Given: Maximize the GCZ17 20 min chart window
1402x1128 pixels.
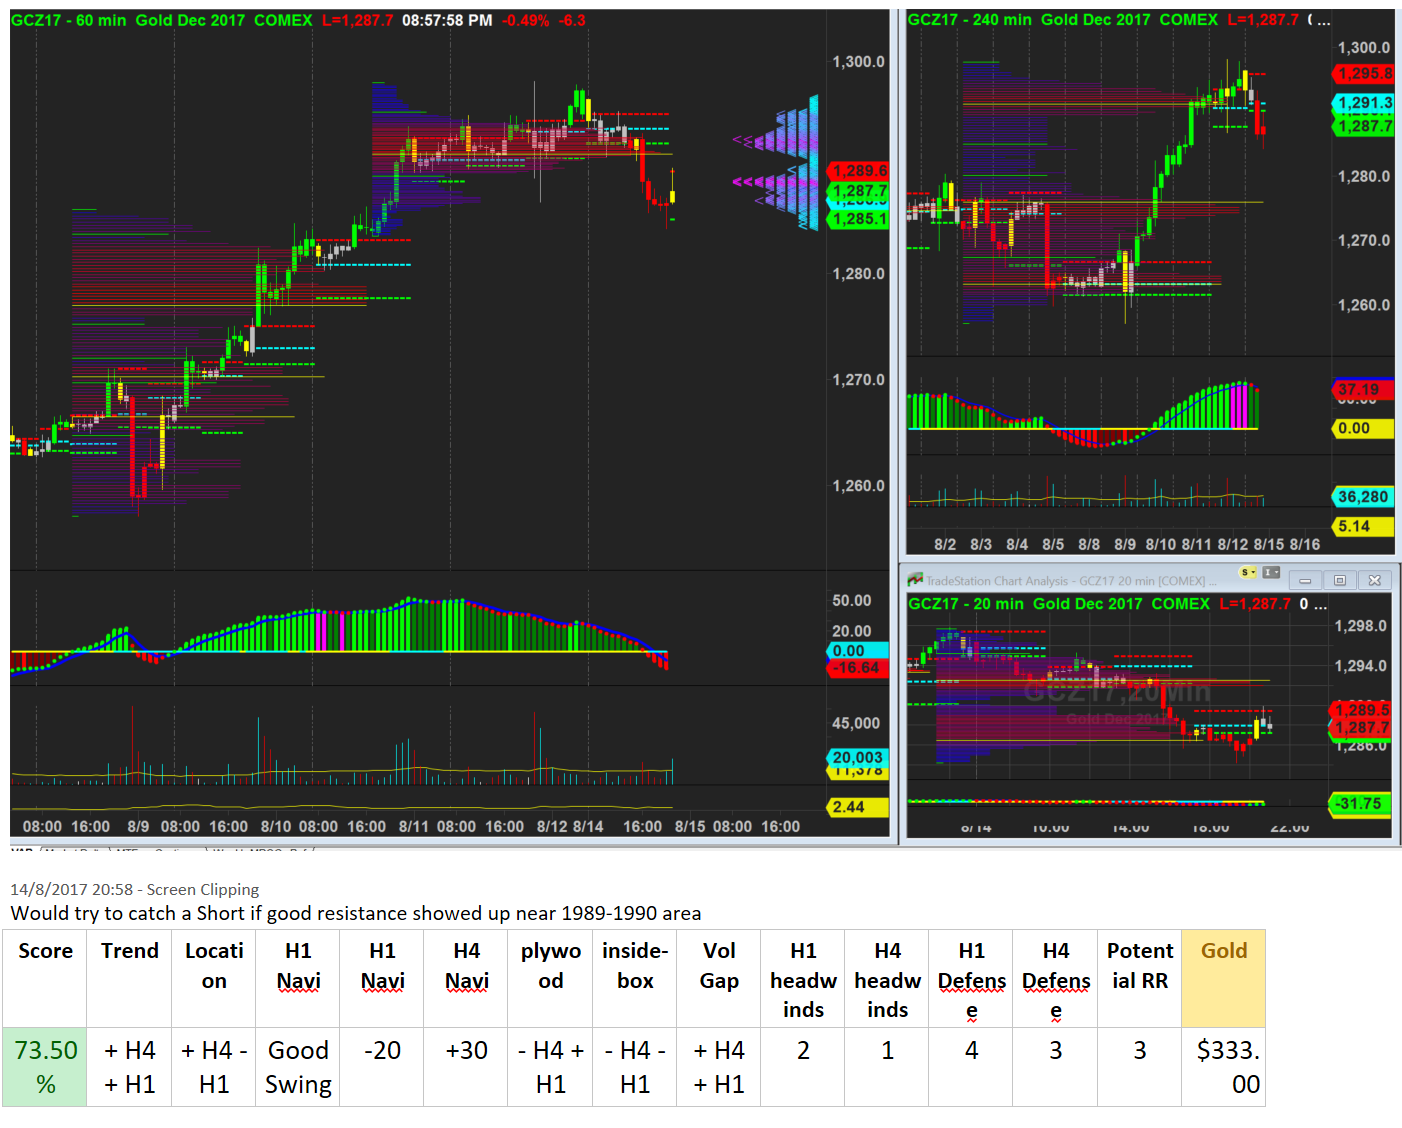Looking at the screenshot, I should coord(1340,580).
